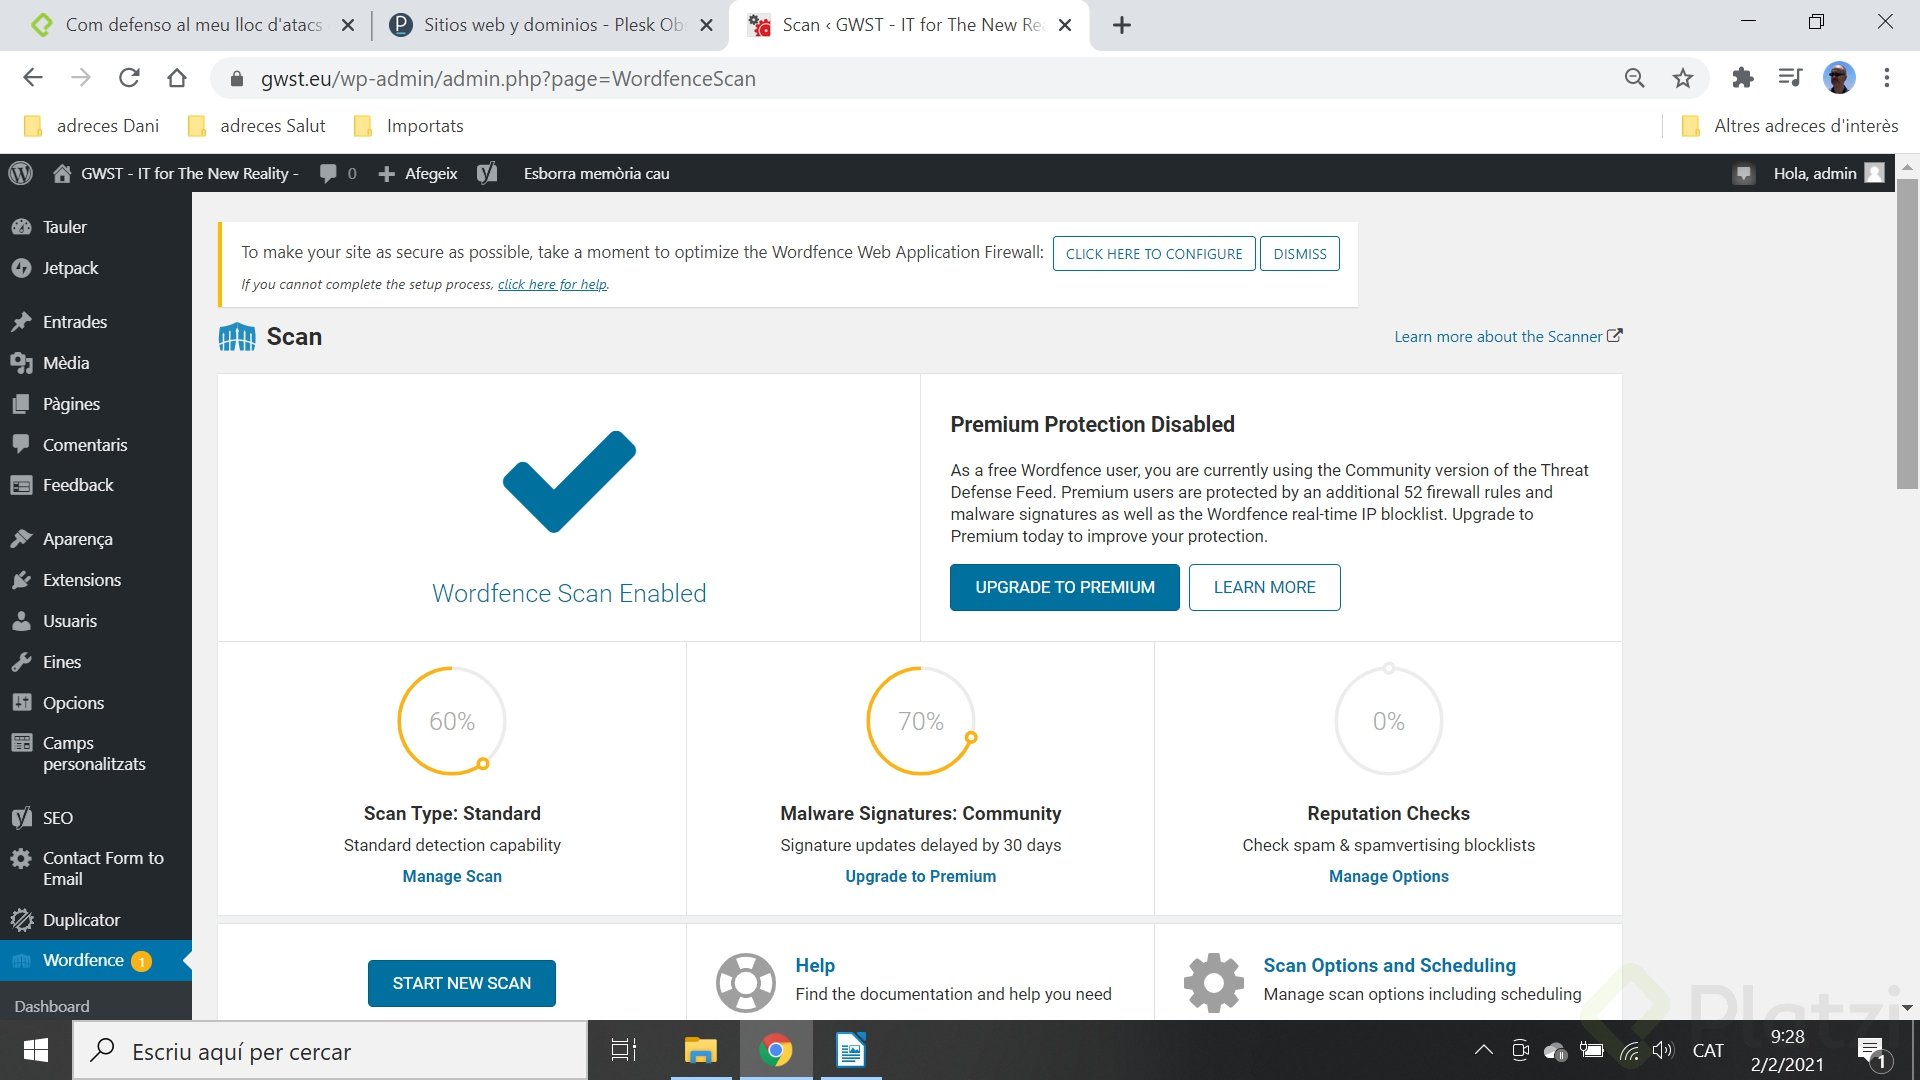Expand the system tray hidden icons chevron

pos(1484,1050)
